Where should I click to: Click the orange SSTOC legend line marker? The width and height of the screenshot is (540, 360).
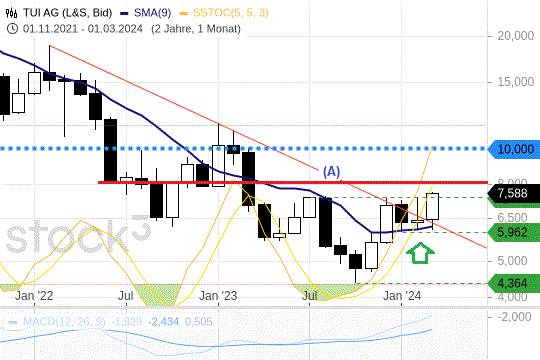coord(184,13)
